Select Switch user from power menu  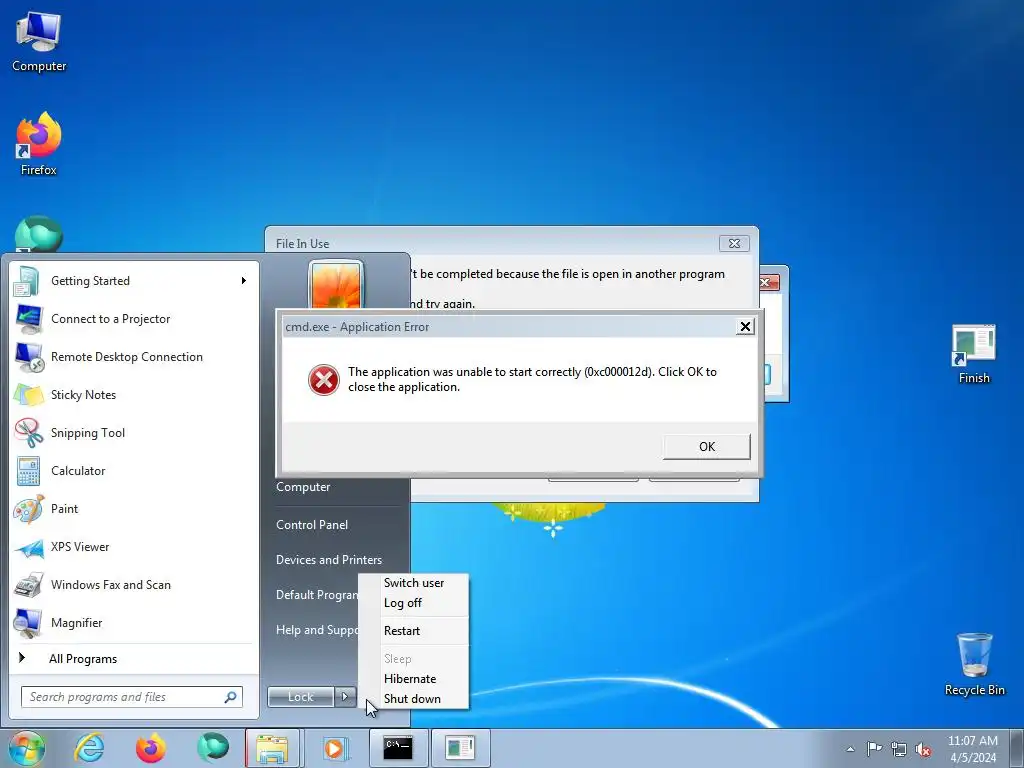coord(414,583)
